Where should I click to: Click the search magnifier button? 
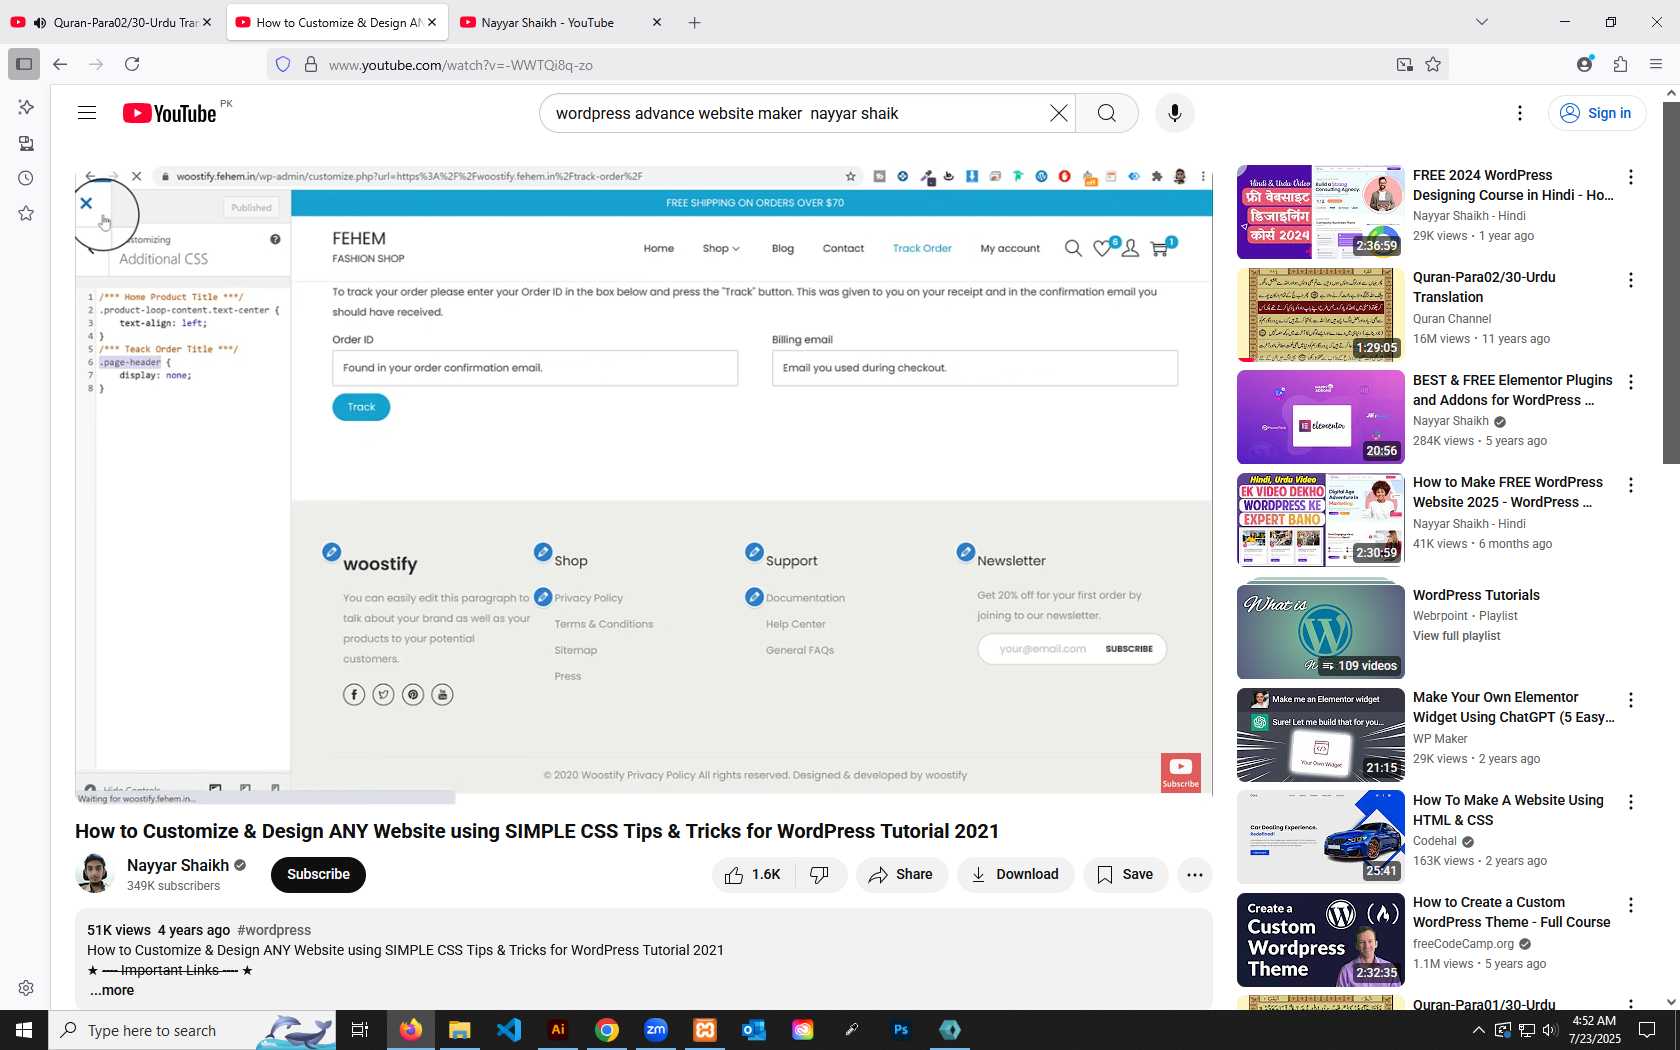click(x=1107, y=113)
